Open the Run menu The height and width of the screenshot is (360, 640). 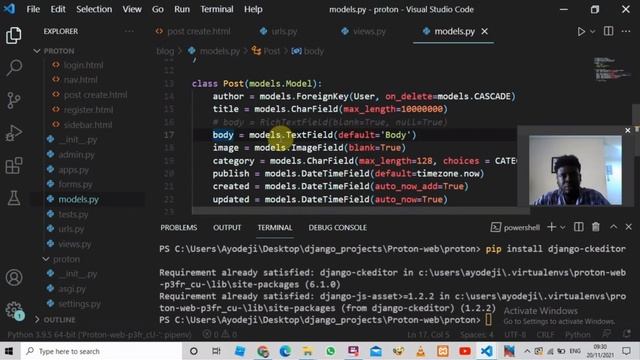coord(182,9)
